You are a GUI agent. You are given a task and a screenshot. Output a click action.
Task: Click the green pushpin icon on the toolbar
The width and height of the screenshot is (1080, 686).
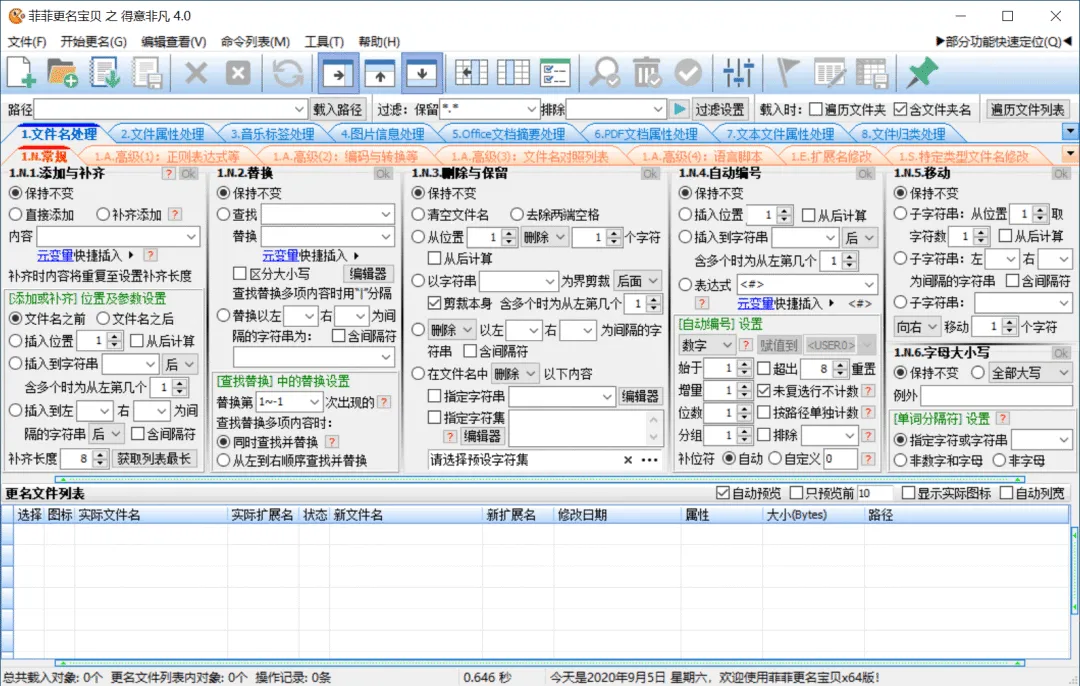click(922, 71)
